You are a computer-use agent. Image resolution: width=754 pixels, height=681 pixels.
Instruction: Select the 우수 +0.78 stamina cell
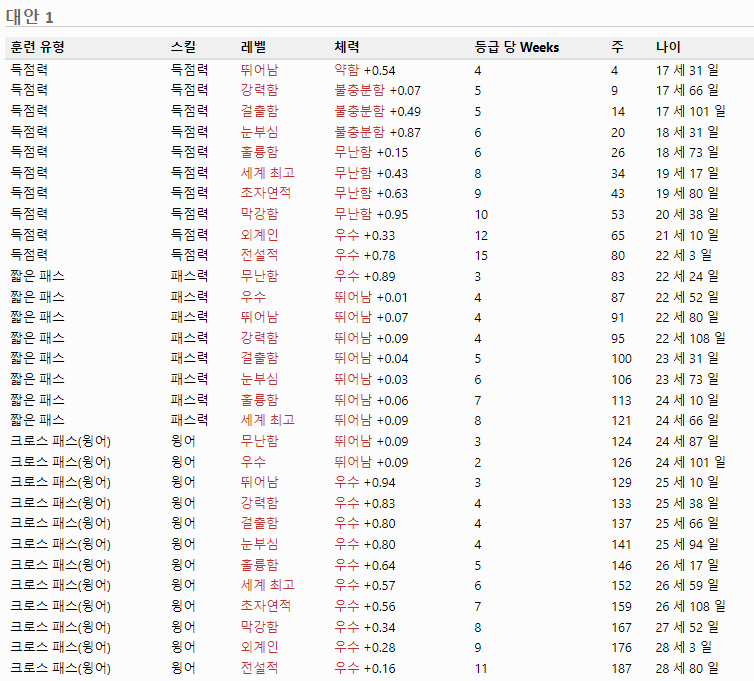365,255
